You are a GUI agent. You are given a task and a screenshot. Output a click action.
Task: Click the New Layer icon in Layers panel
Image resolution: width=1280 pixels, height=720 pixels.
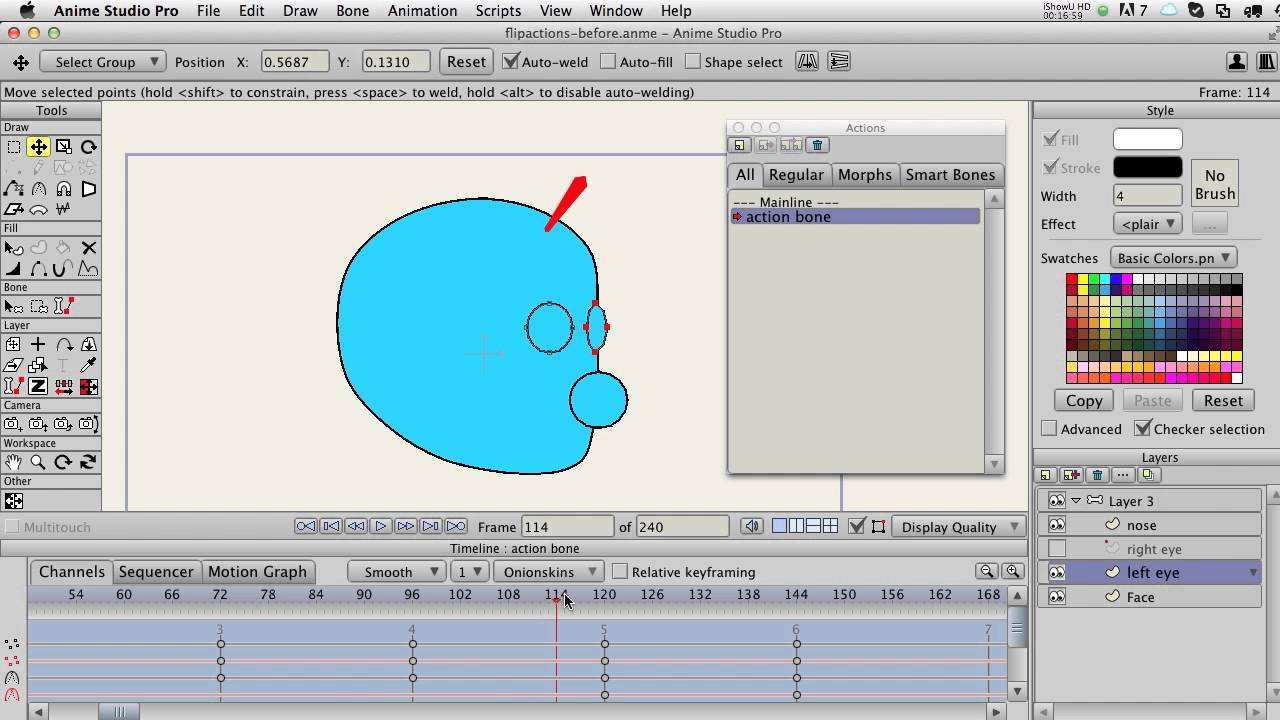(1046, 476)
